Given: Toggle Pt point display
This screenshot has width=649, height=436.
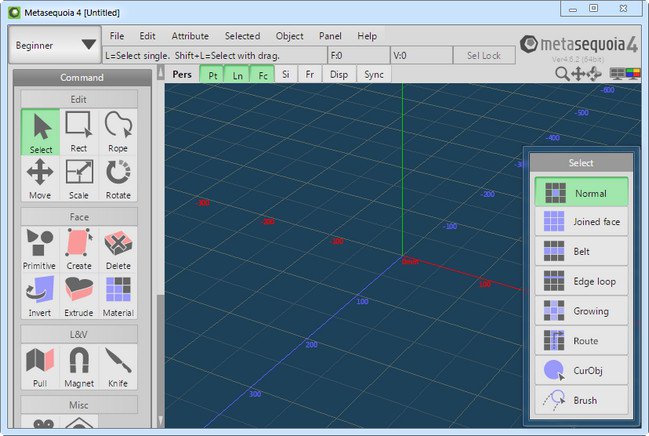Looking at the screenshot, I should coord(212,75).
